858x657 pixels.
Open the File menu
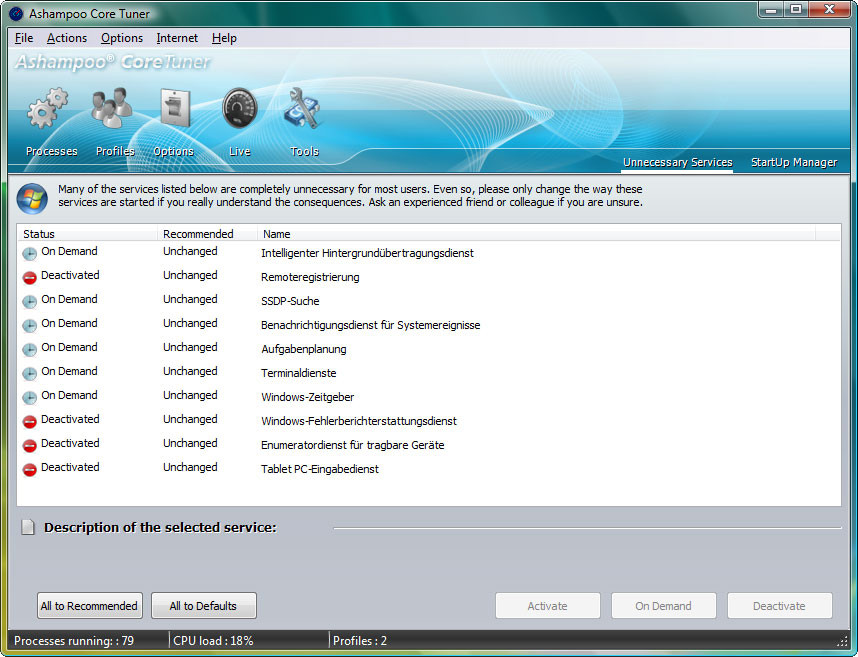pos(24,38)
